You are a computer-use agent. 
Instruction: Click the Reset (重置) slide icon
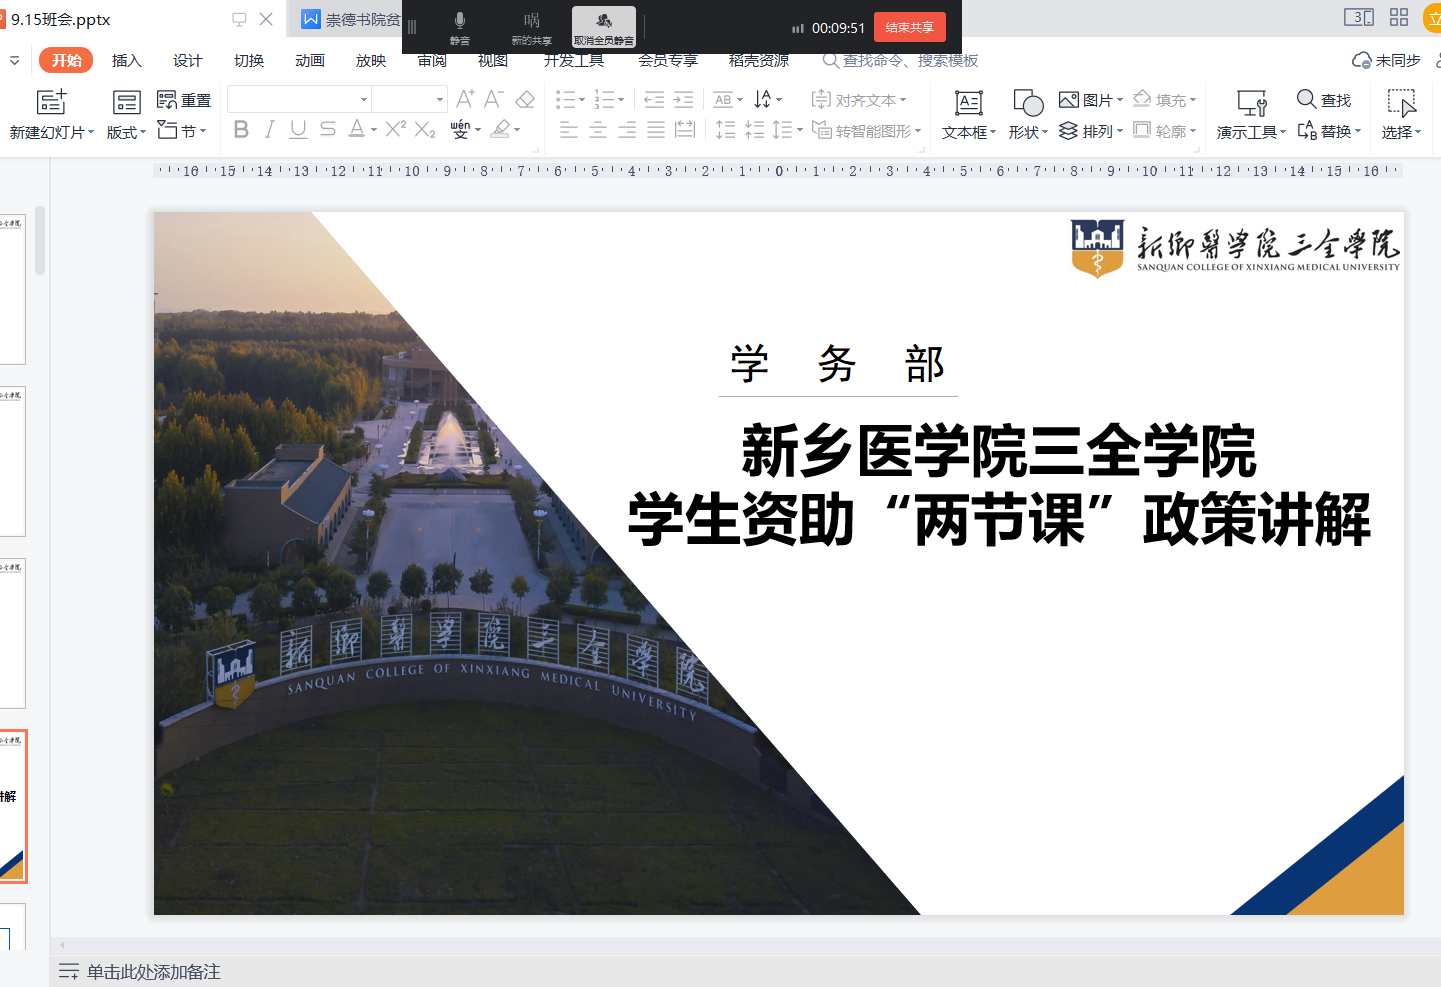[x=168, y=100]
